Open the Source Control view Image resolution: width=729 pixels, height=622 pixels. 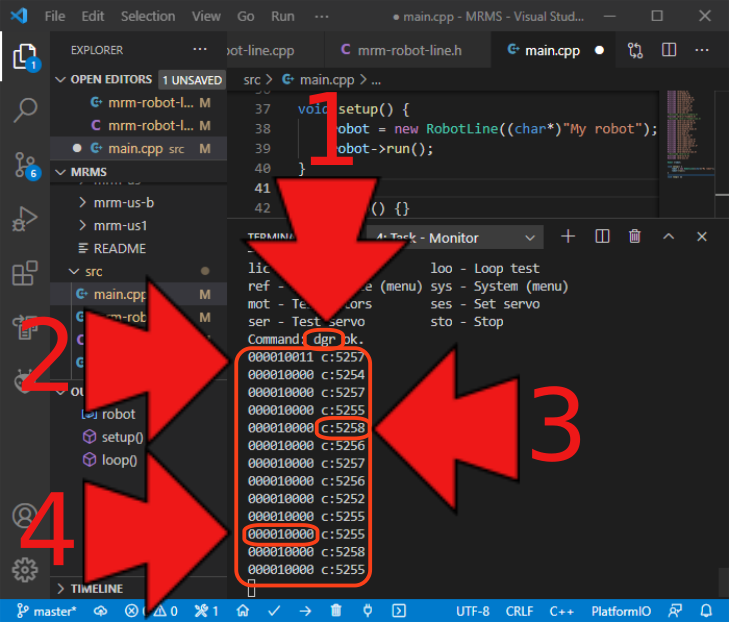coord(25,164)
